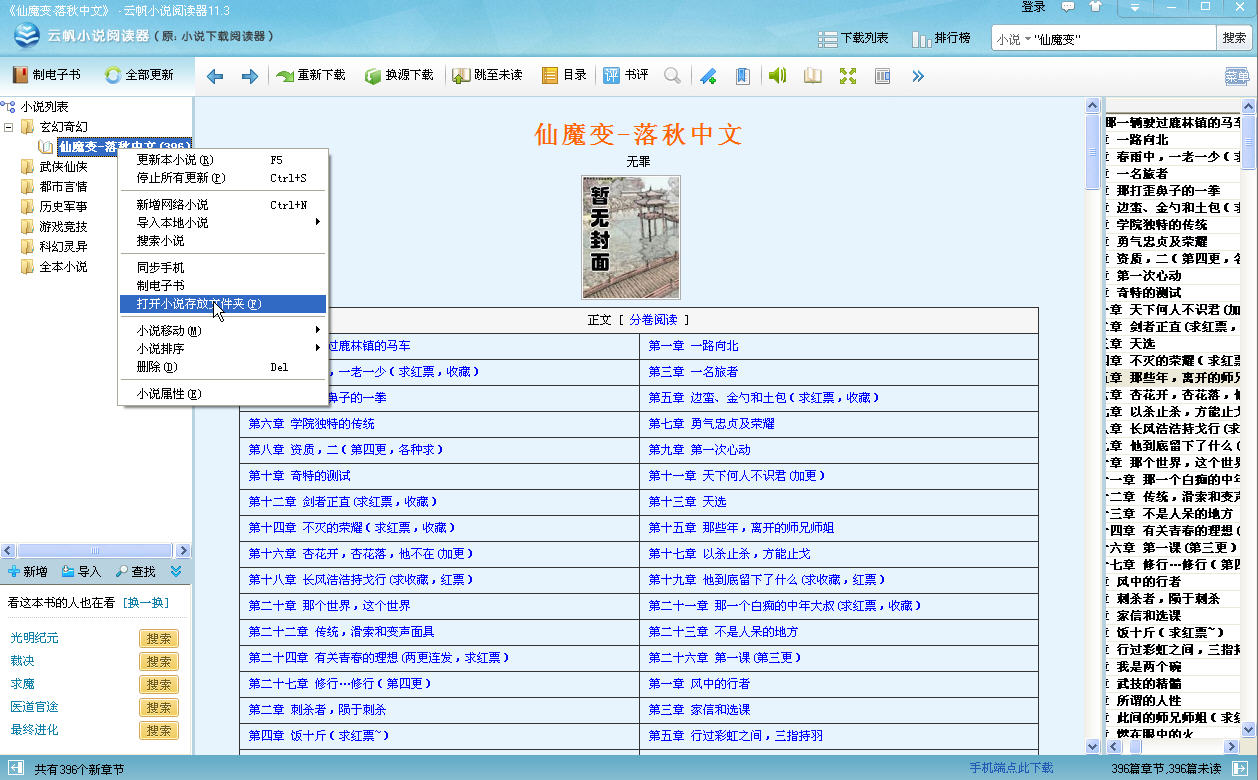
Task: Click 重新下载 in the toolbar
Action: click(x=311, y=75)
